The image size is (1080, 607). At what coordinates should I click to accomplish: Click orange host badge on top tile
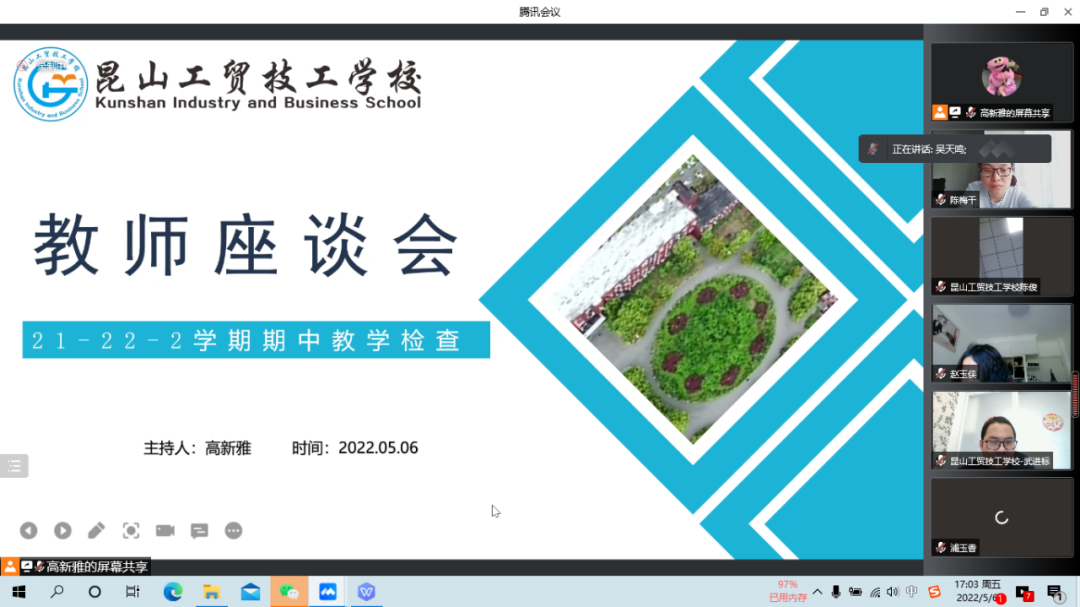(940, 112)
